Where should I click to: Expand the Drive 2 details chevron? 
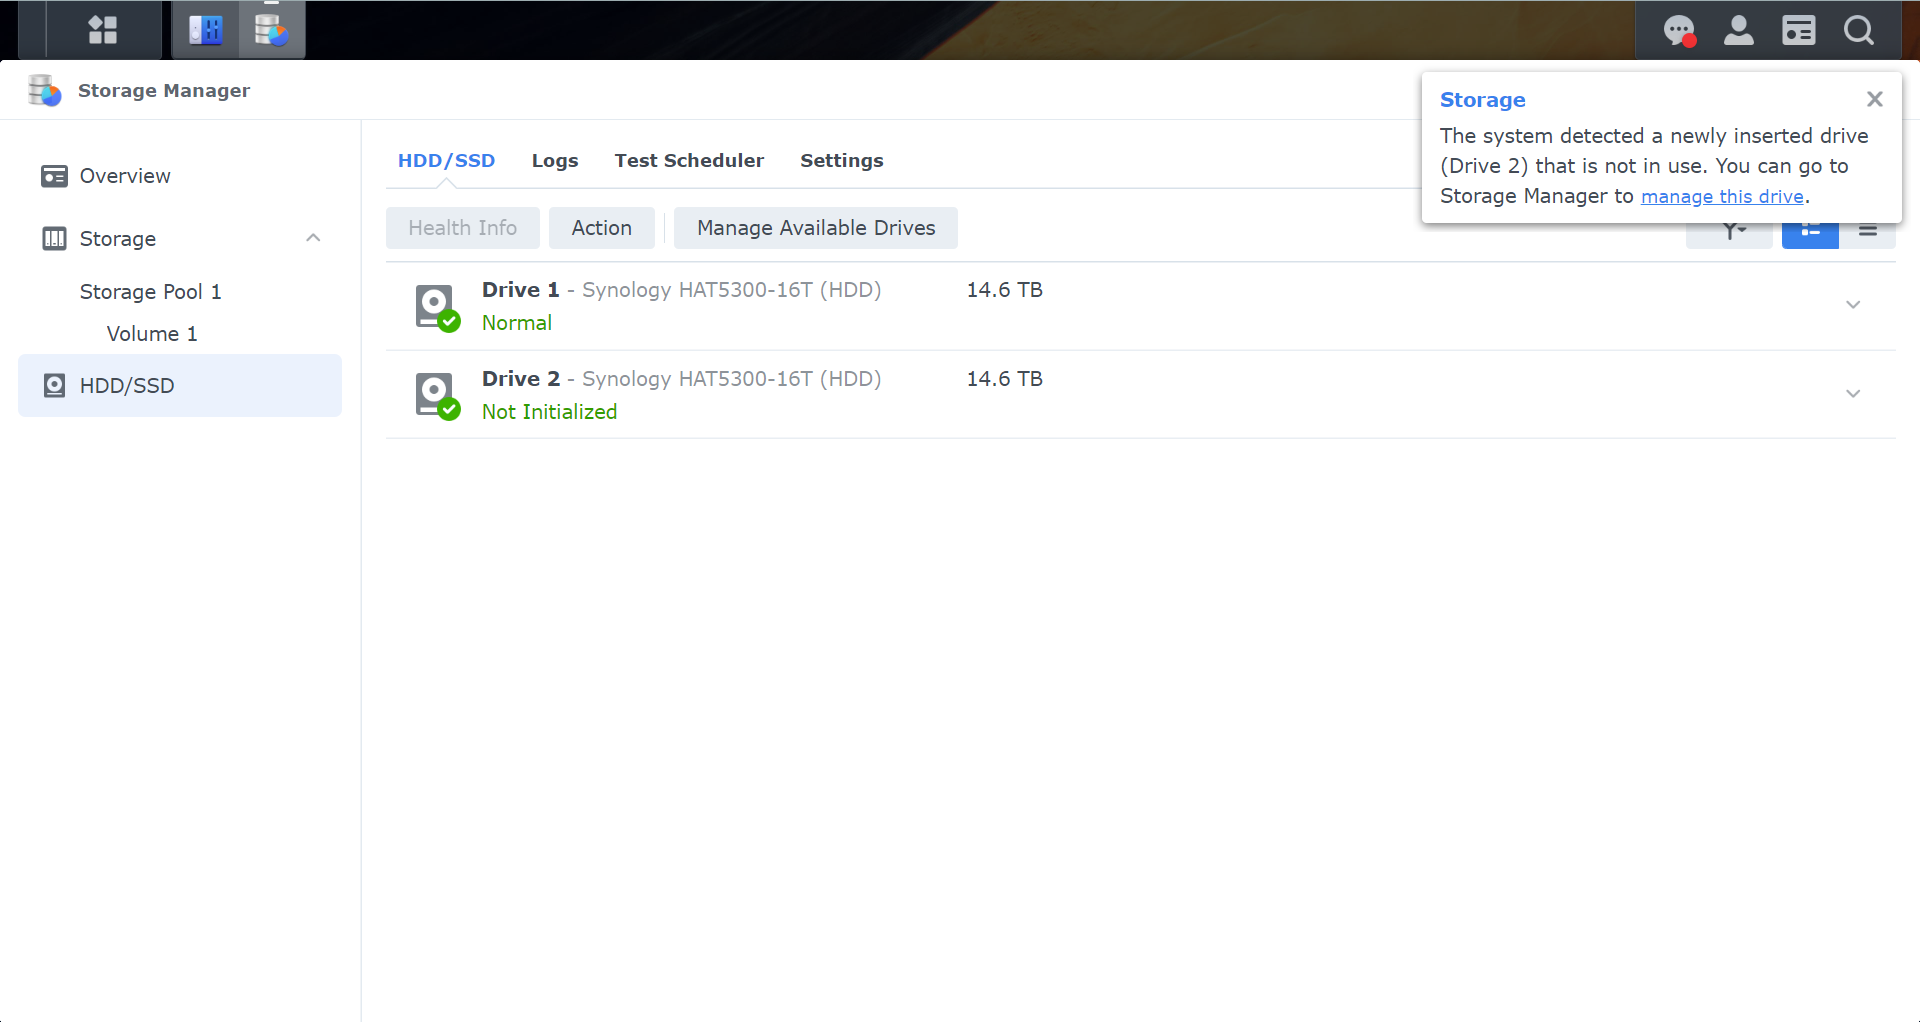[x=1853, y=394]
